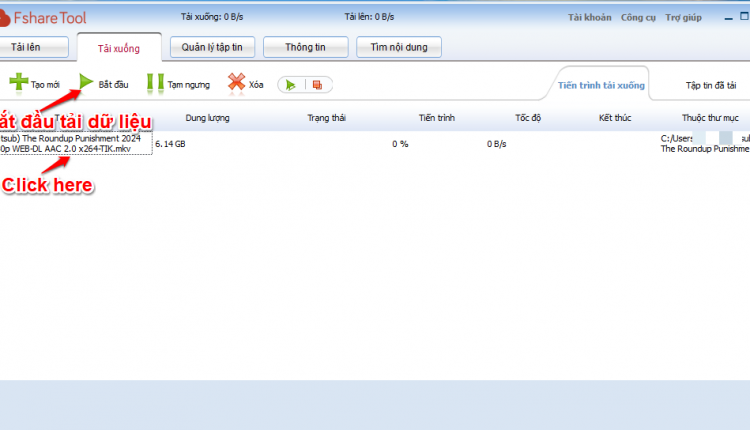Image resolution: width=750 pixels, height=430 pixels.
Task: Select The Roundup Punishment 2024 file row
Action: point(76,143)
